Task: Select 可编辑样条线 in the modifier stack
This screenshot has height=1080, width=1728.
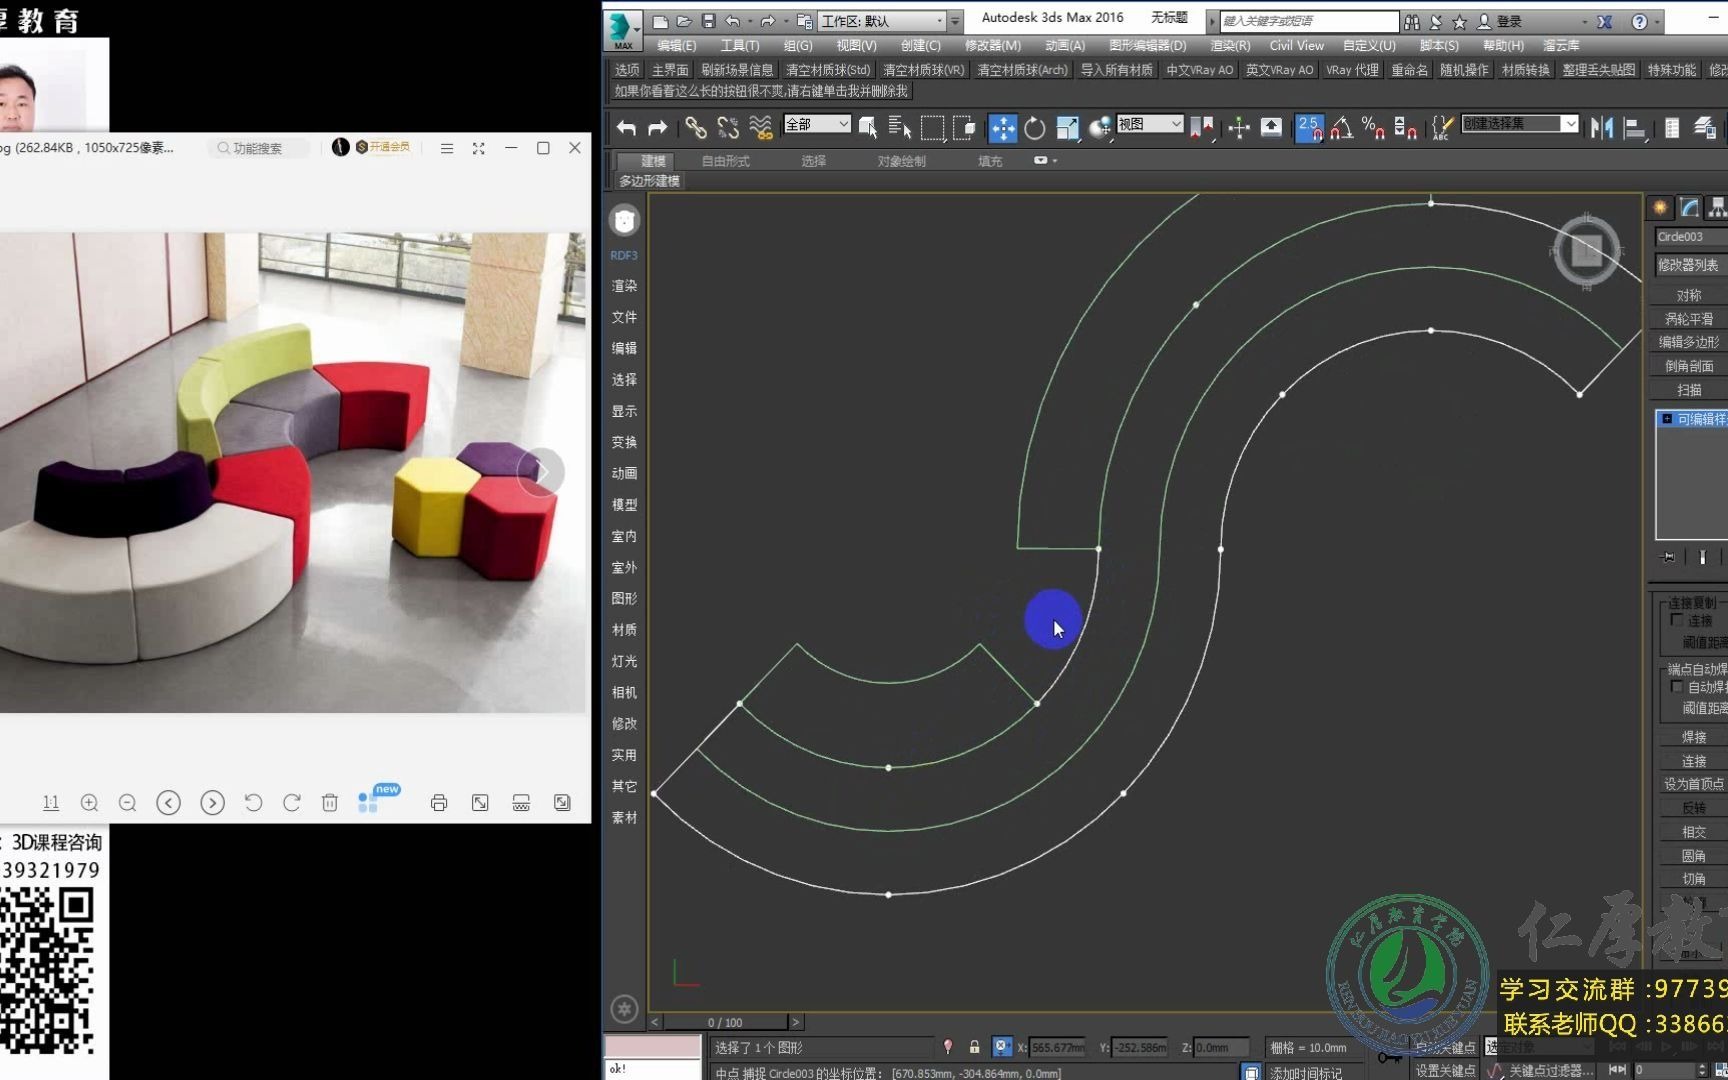Action: (x=1697, y=419)
